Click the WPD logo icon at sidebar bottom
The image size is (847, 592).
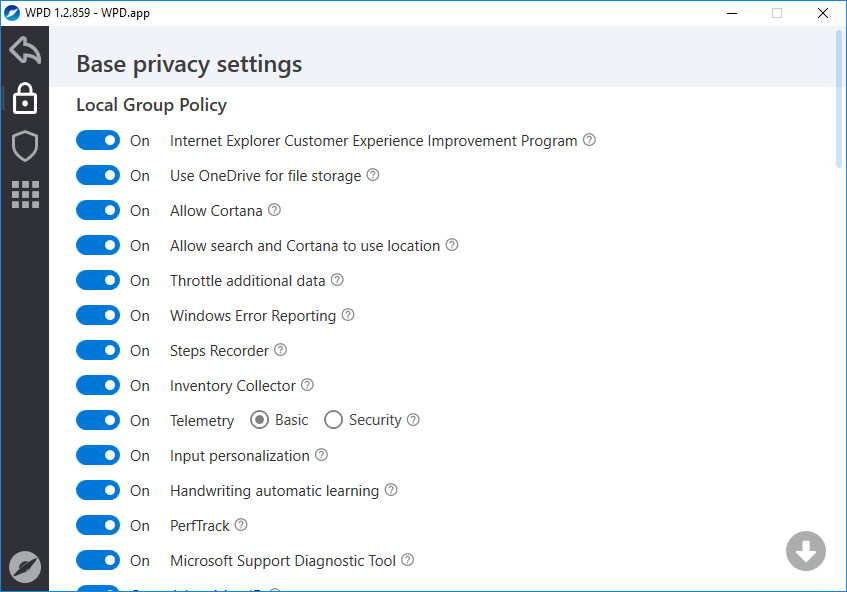pyautogui.click(x=25, y=567)
